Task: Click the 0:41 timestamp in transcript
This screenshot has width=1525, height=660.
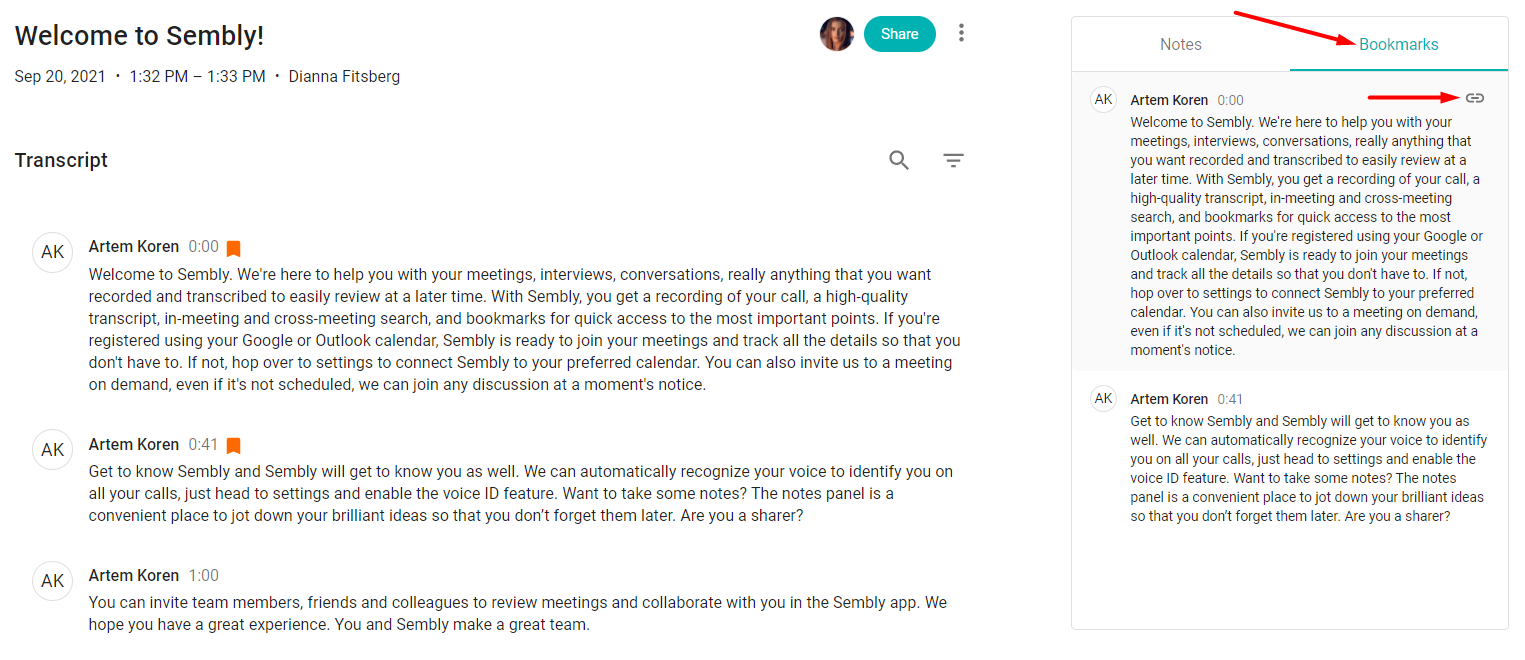Action: 203,445
